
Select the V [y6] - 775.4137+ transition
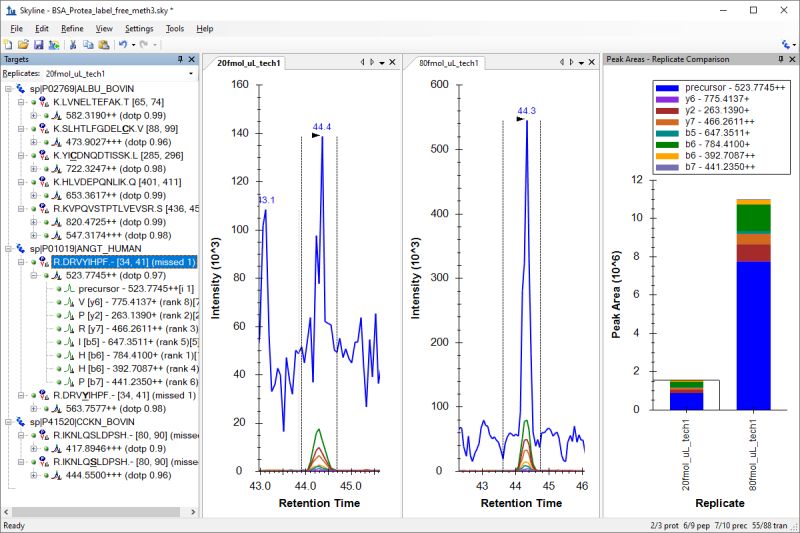click(138, 302)
